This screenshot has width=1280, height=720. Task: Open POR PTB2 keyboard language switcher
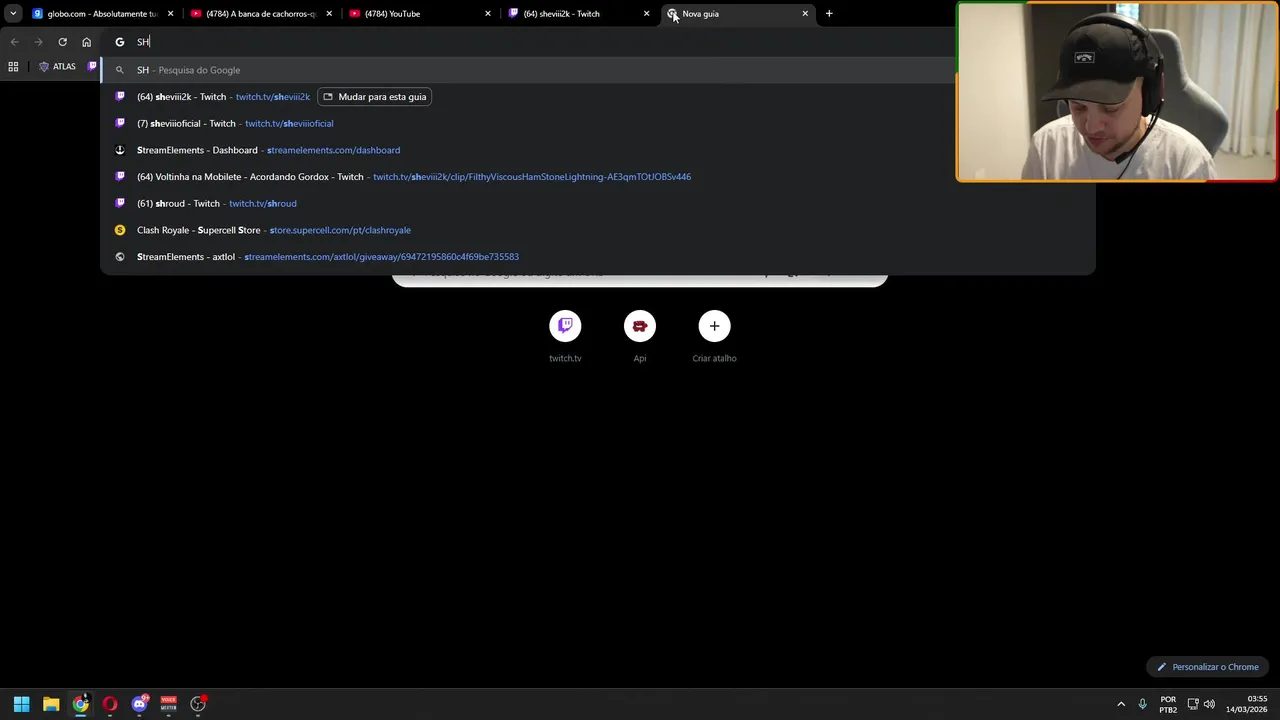click(1168, 704)
